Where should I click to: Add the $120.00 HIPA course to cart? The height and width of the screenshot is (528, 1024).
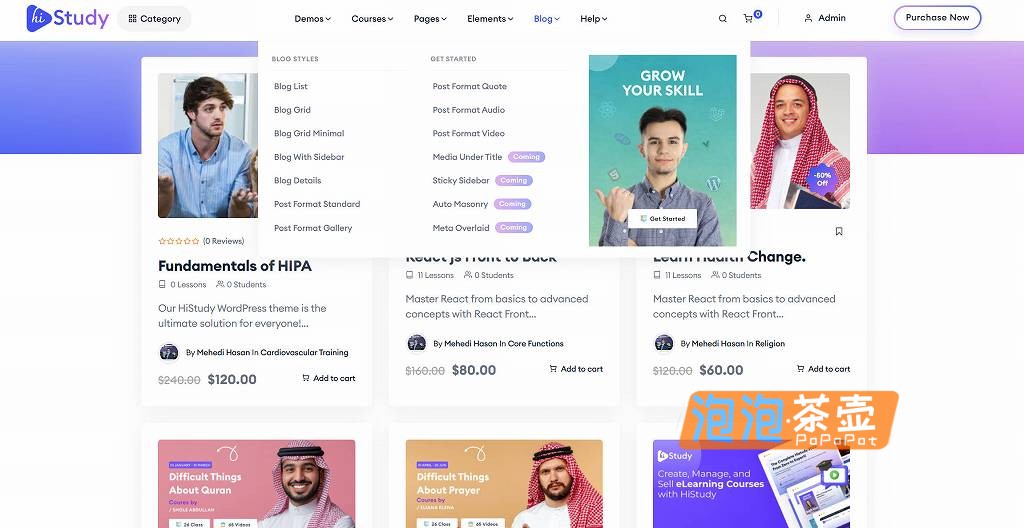point(328,378)
